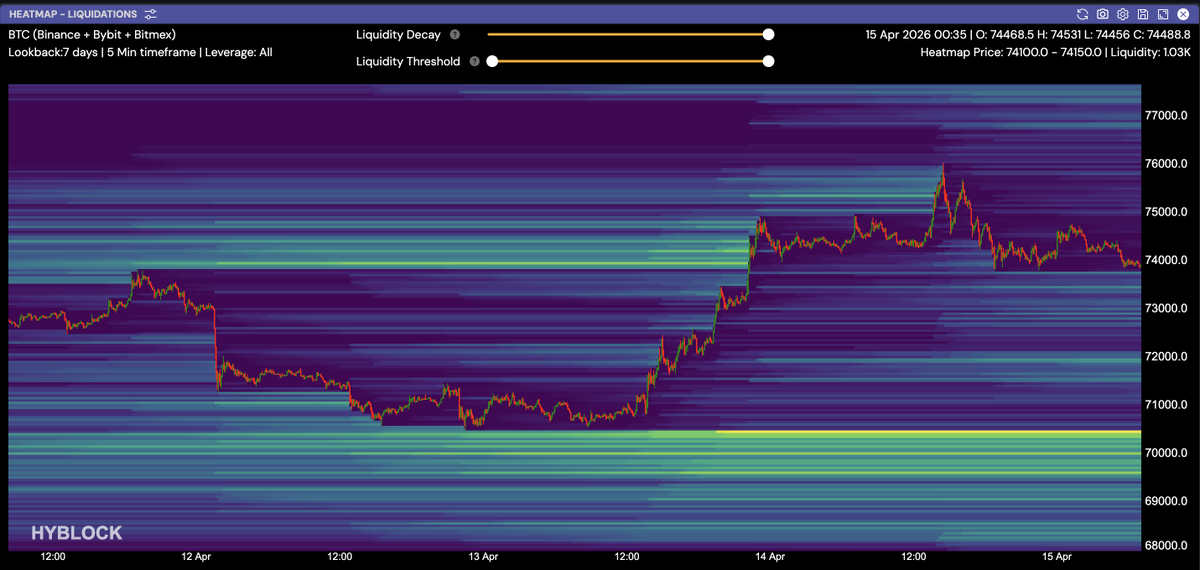
Task: Save the chart with the floppy disk icon
Action: click(x=1143, y=14)
